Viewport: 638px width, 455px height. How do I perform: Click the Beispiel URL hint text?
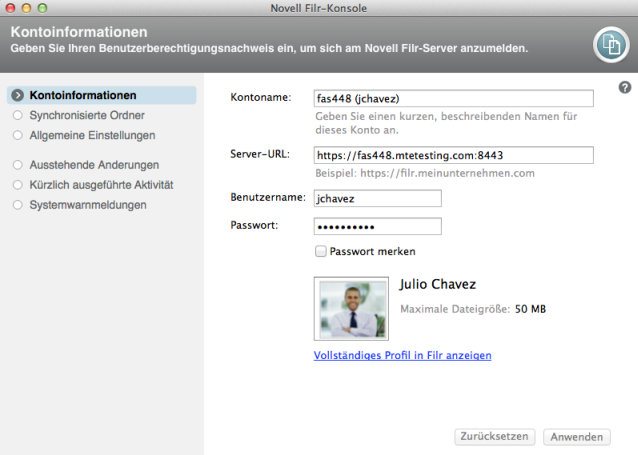(425, 173)
